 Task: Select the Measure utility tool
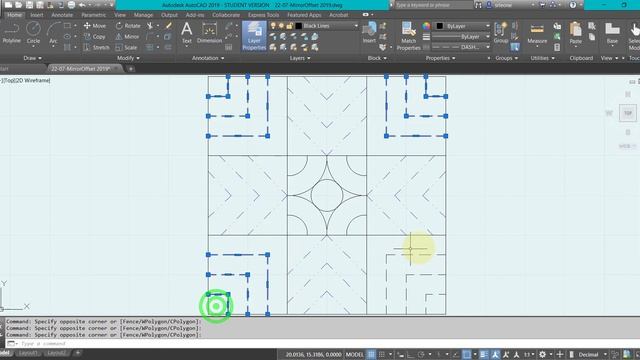tap(537, 33)
